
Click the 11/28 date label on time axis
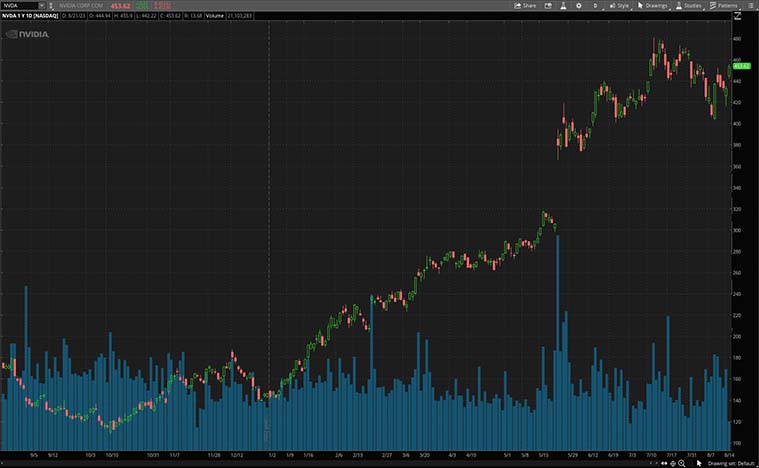pyautogui.click(x=214, y=455)
